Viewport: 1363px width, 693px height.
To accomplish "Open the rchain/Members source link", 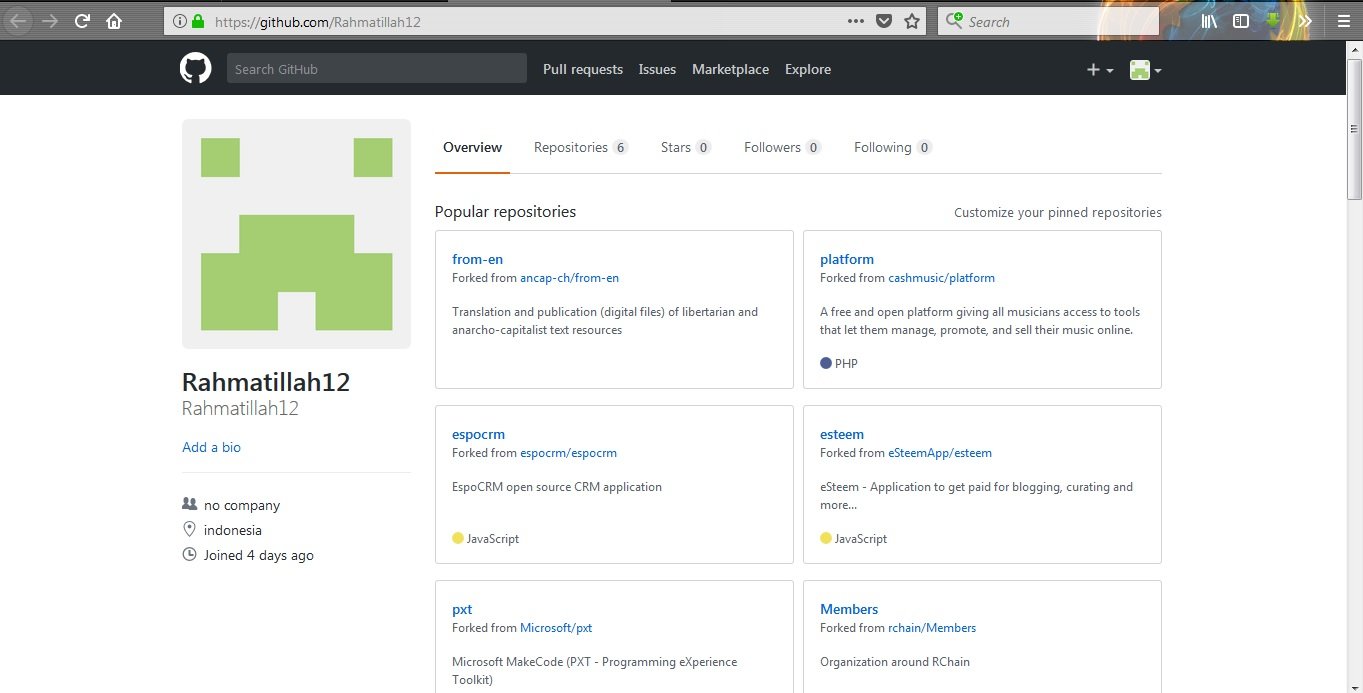I will [932, 628].
